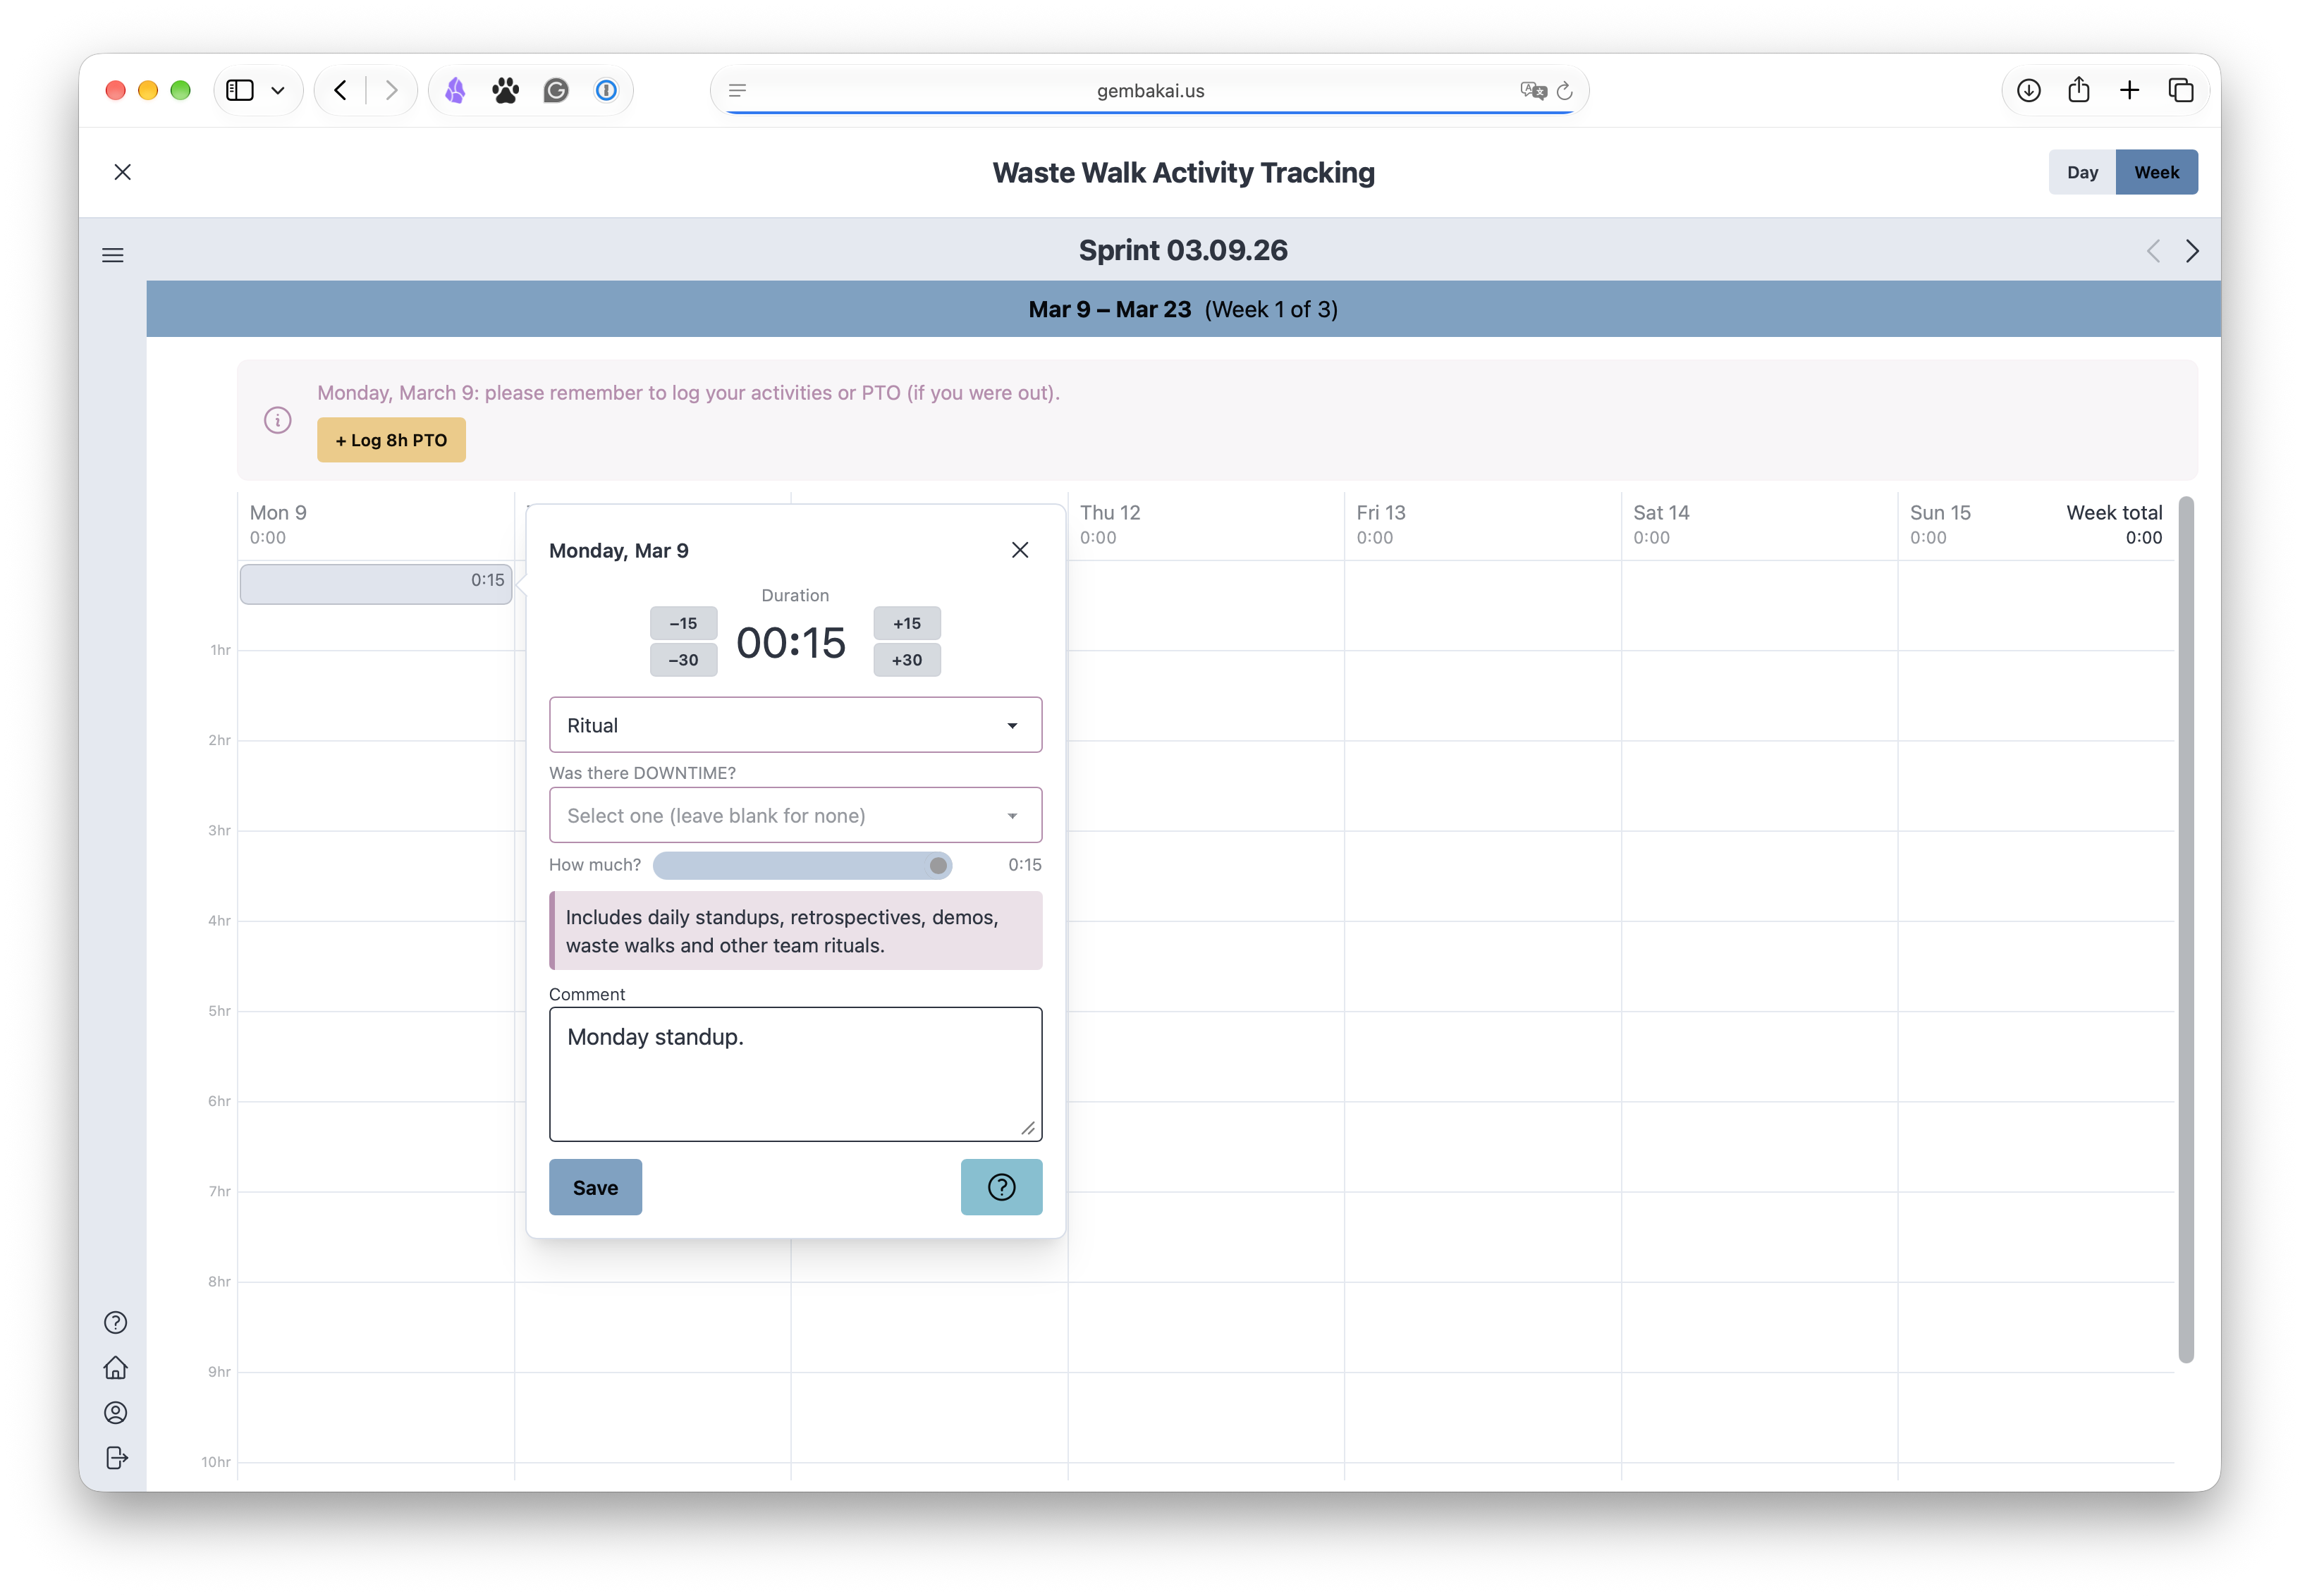Go to home in the left sidebar
2300x1596 pixels.
(x=116, y=1367)
